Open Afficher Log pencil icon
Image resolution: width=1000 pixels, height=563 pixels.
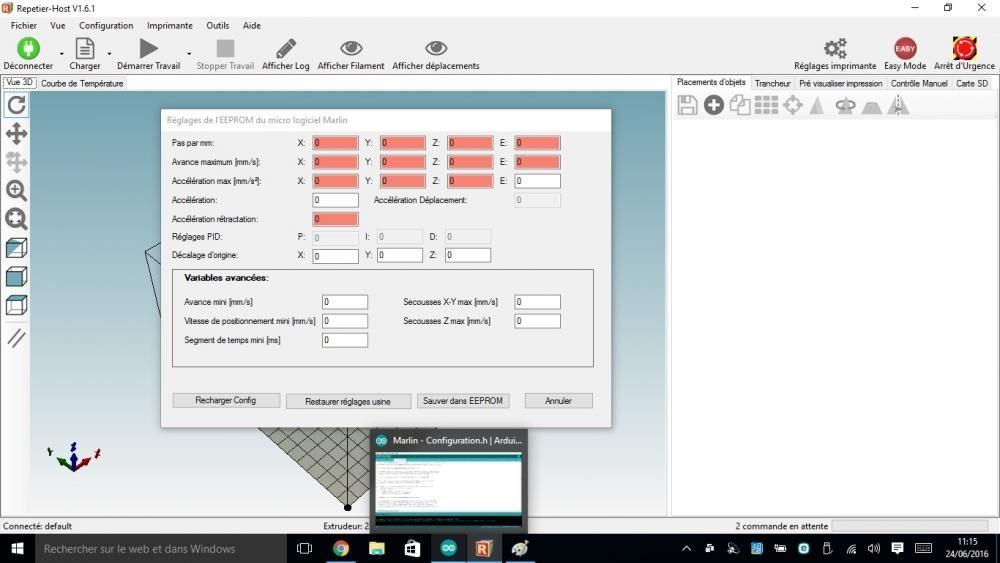click(x=286, y=48)
